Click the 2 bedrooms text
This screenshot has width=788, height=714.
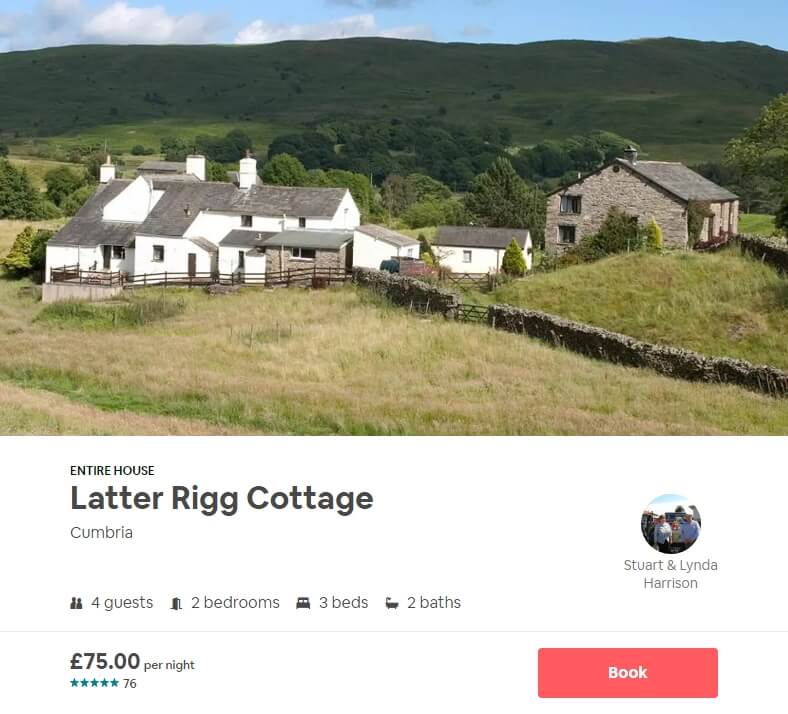pyautogui.click(x=235, y=602)
